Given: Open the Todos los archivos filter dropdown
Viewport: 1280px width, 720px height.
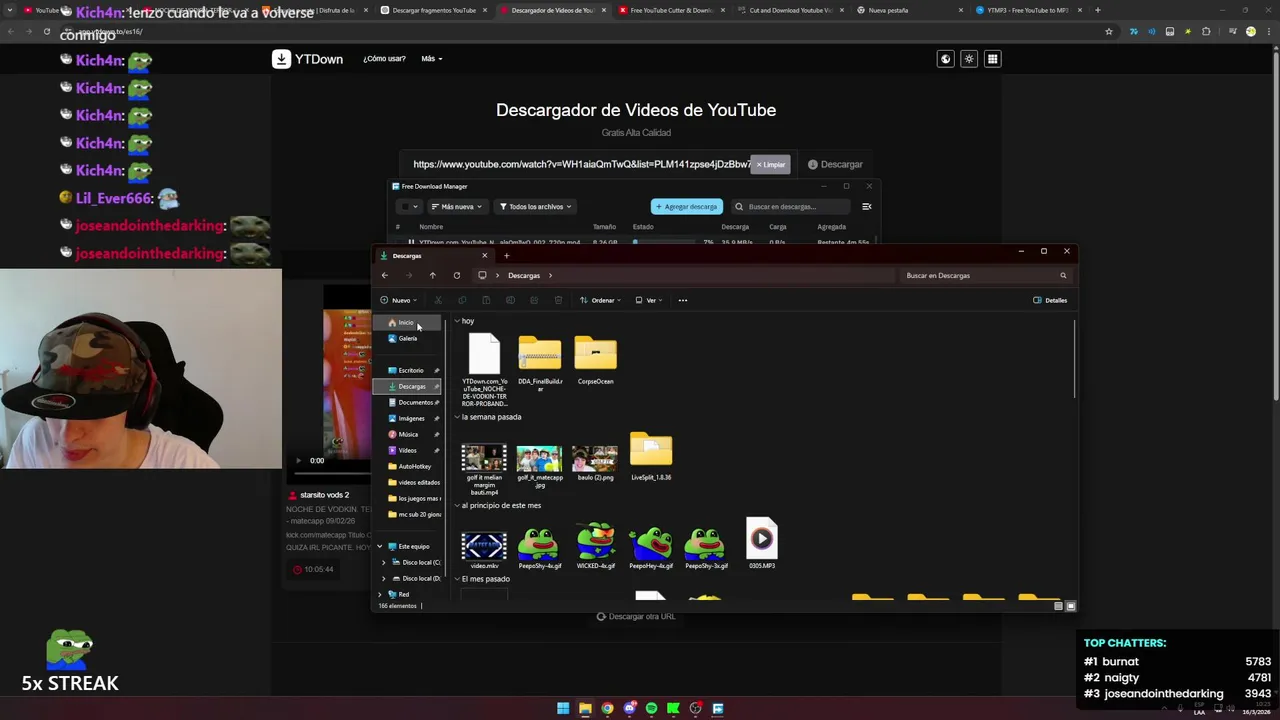Looking at the screenshot, I should (x=536, y=207).
